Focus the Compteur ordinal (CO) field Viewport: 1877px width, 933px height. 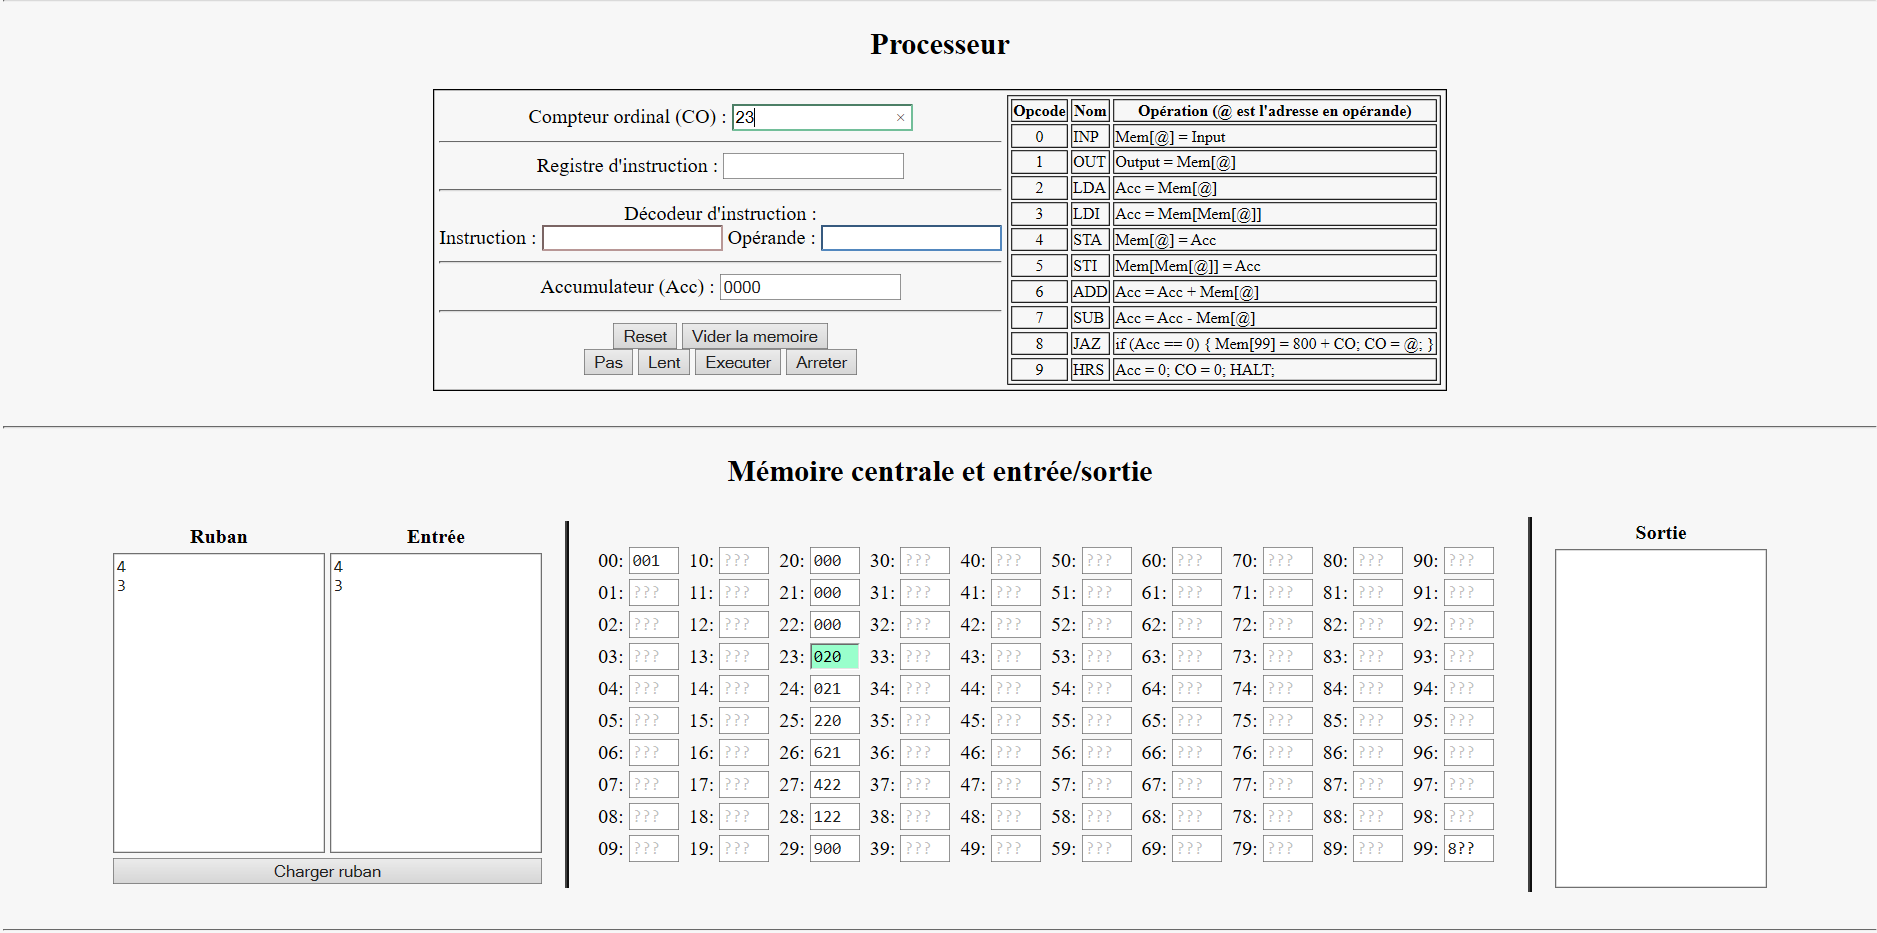pyautogui.click(x=822, y=117)
